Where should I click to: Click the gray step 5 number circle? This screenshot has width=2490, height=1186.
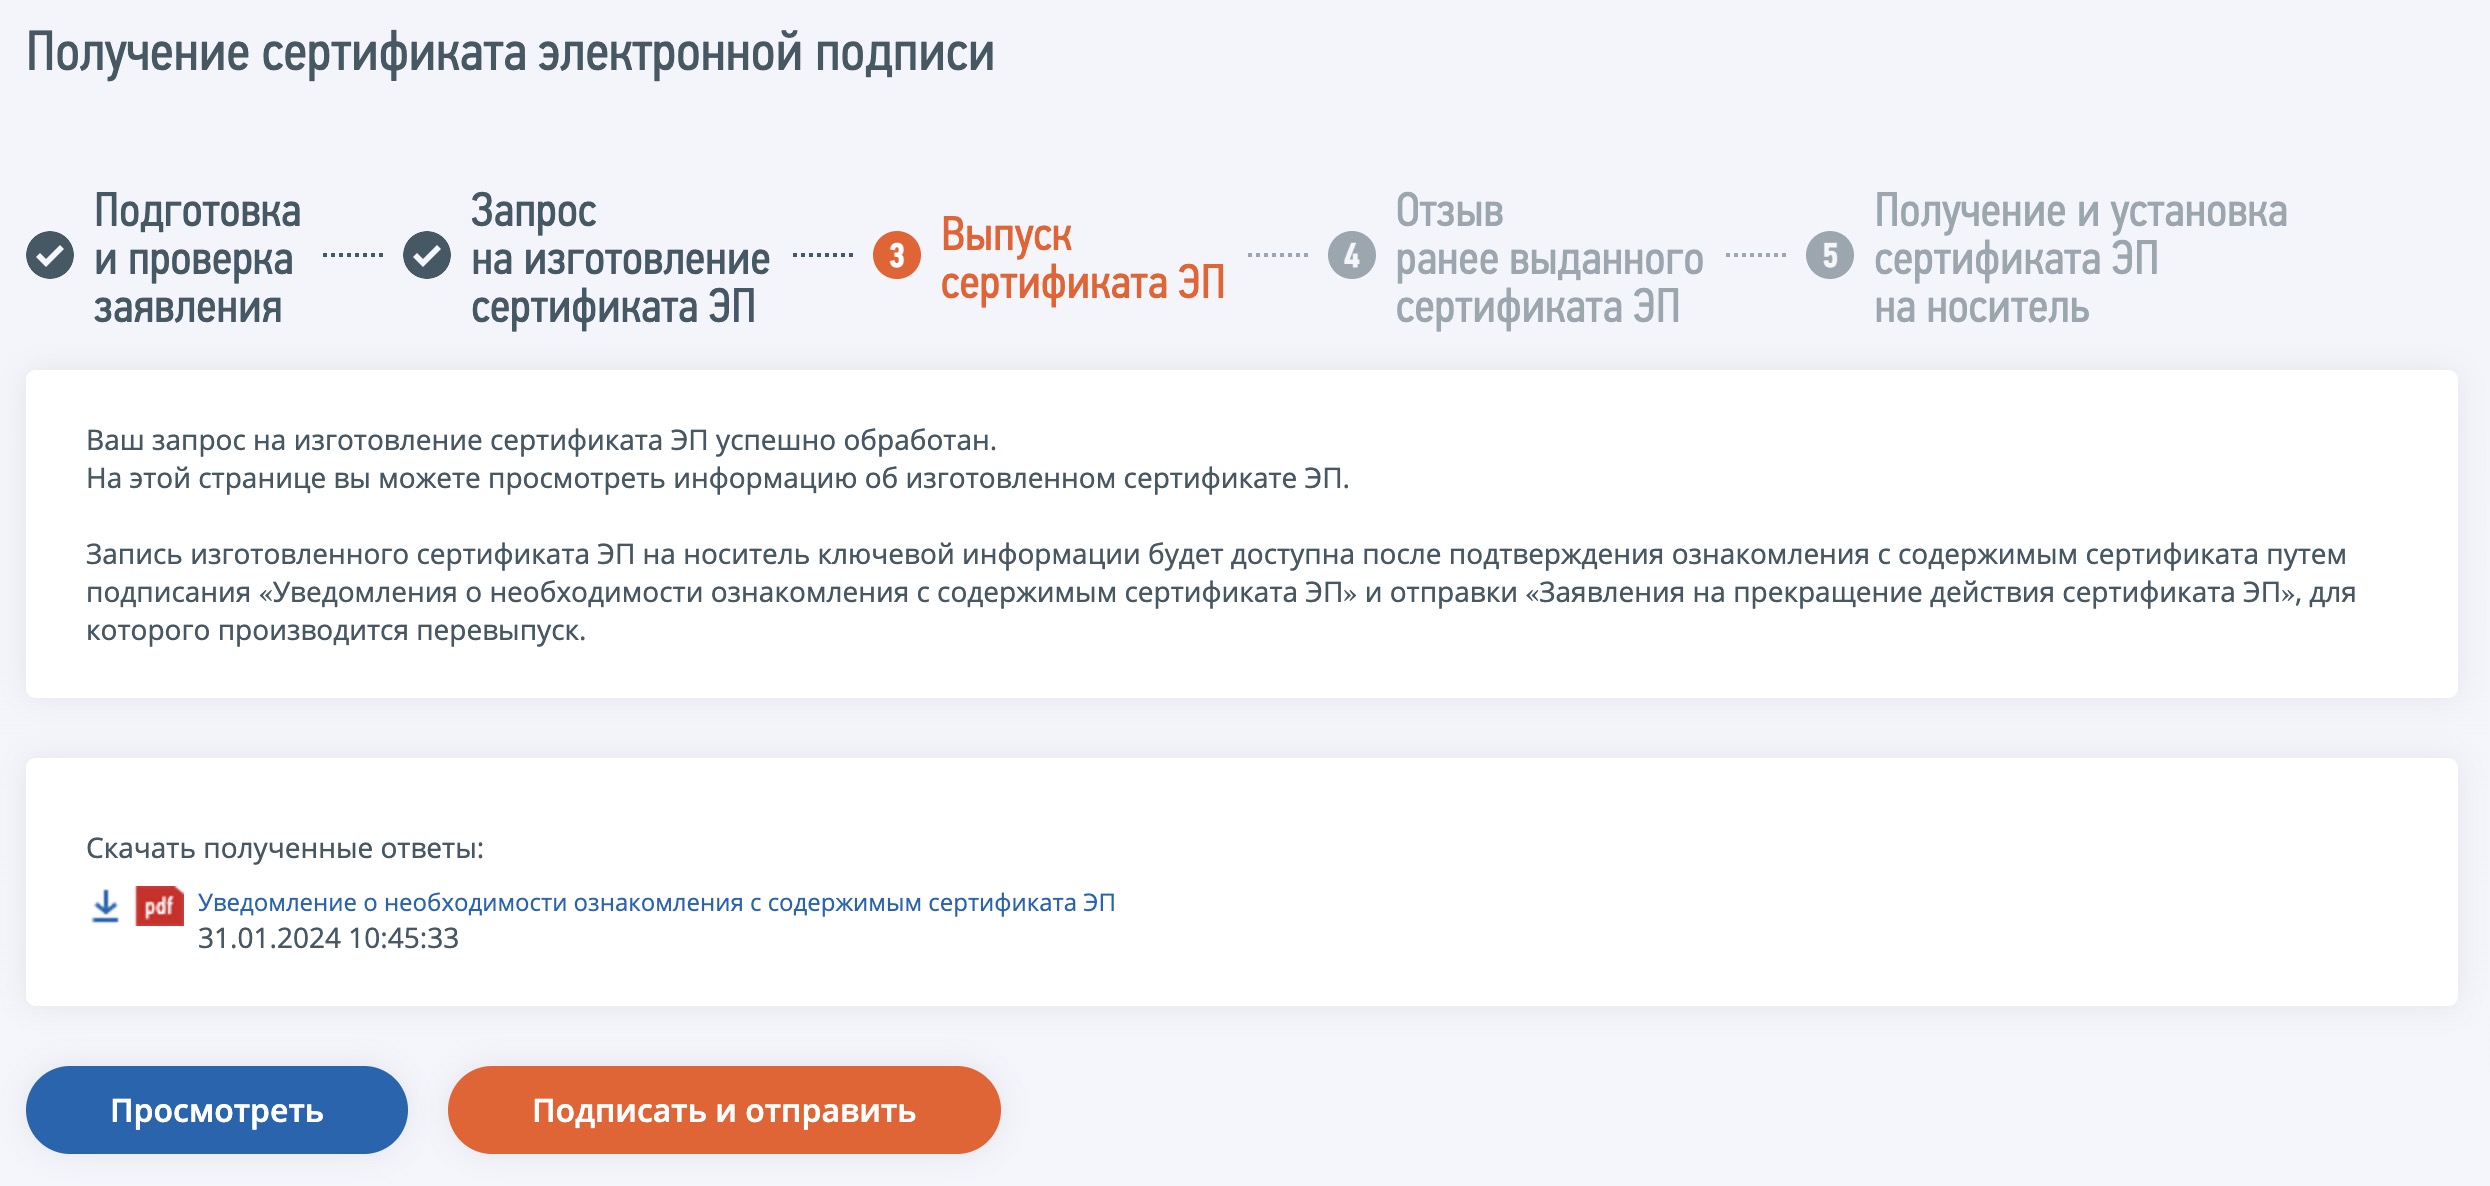click(x=1829, y=256)
